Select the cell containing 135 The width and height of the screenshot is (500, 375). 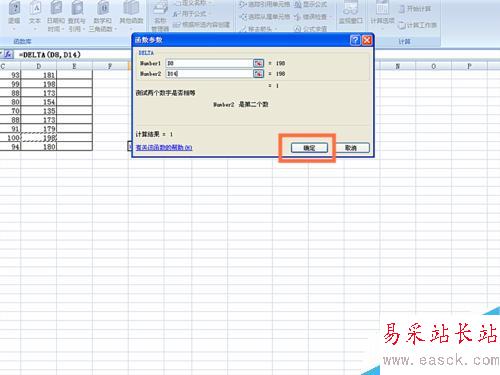[x=39, y=111]
